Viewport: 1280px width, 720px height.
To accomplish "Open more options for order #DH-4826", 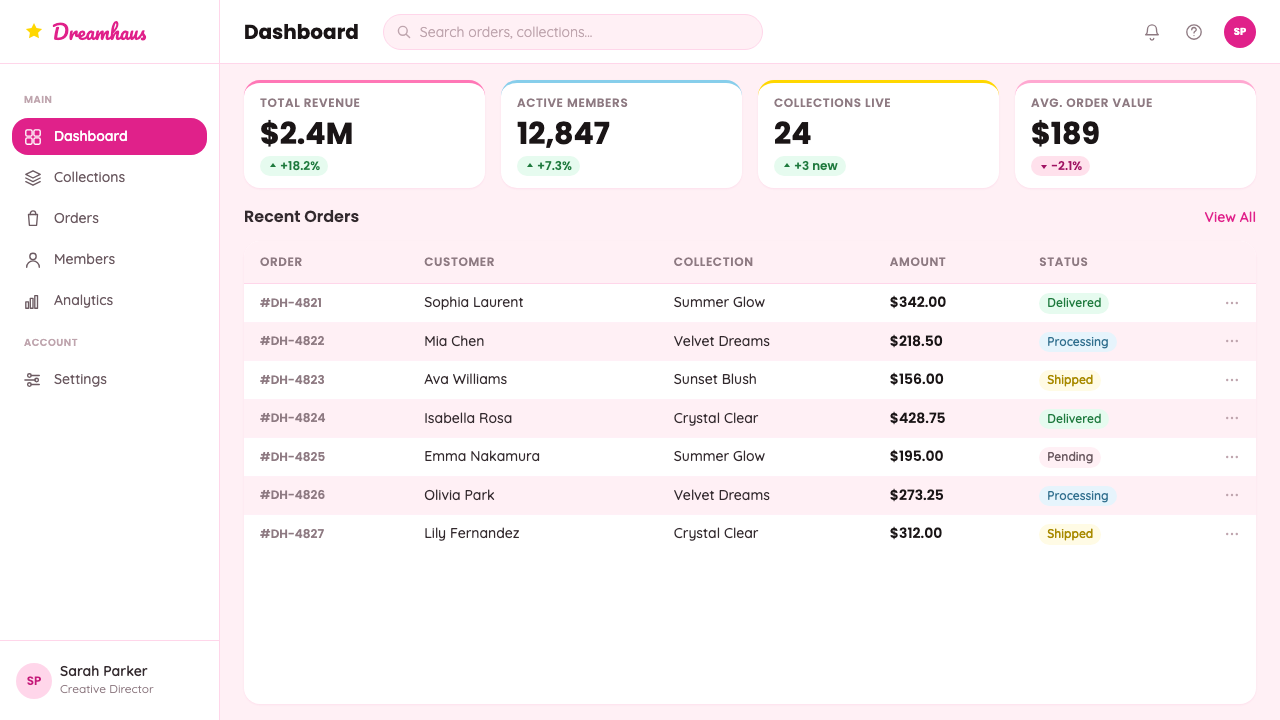I will point(1232,495).
